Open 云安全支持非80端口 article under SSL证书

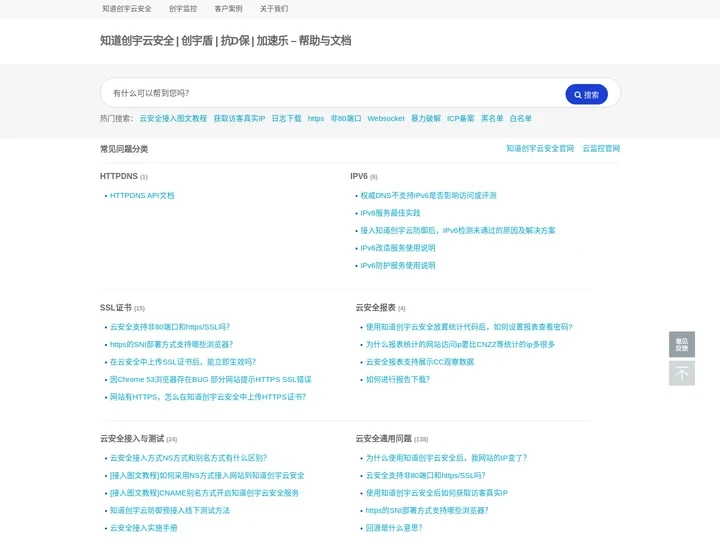click(x=169, y=327)
